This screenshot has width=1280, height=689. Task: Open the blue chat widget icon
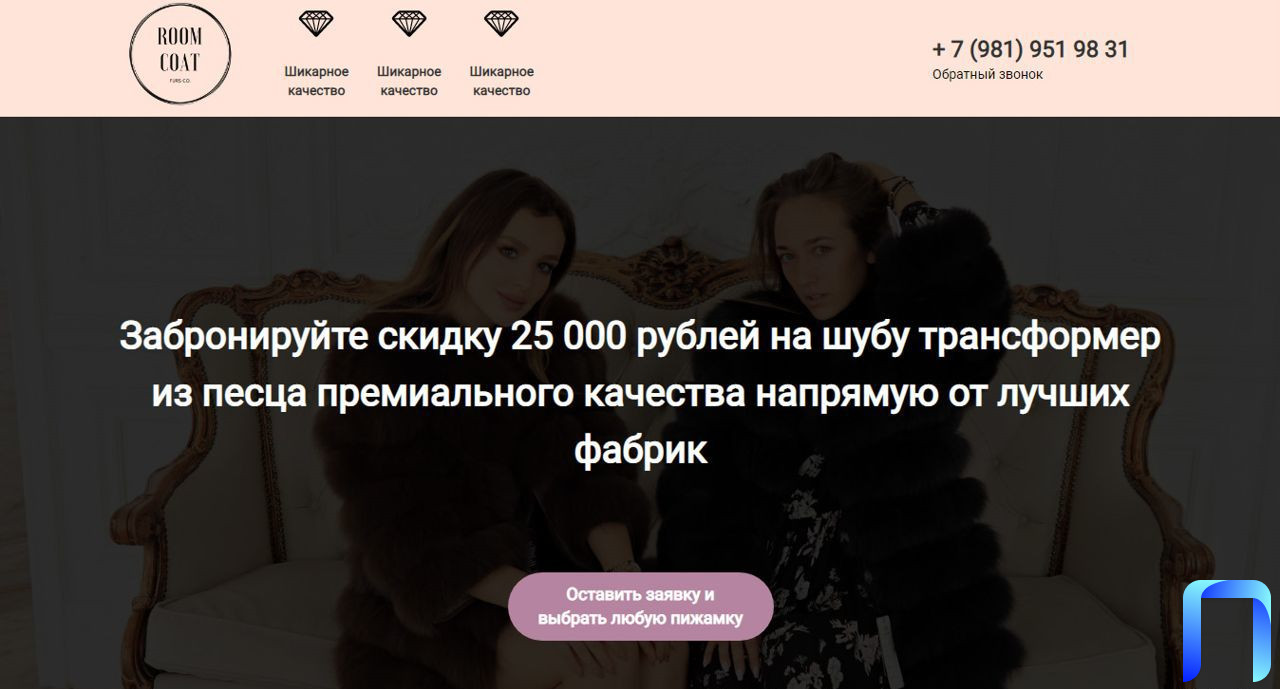1226,630
